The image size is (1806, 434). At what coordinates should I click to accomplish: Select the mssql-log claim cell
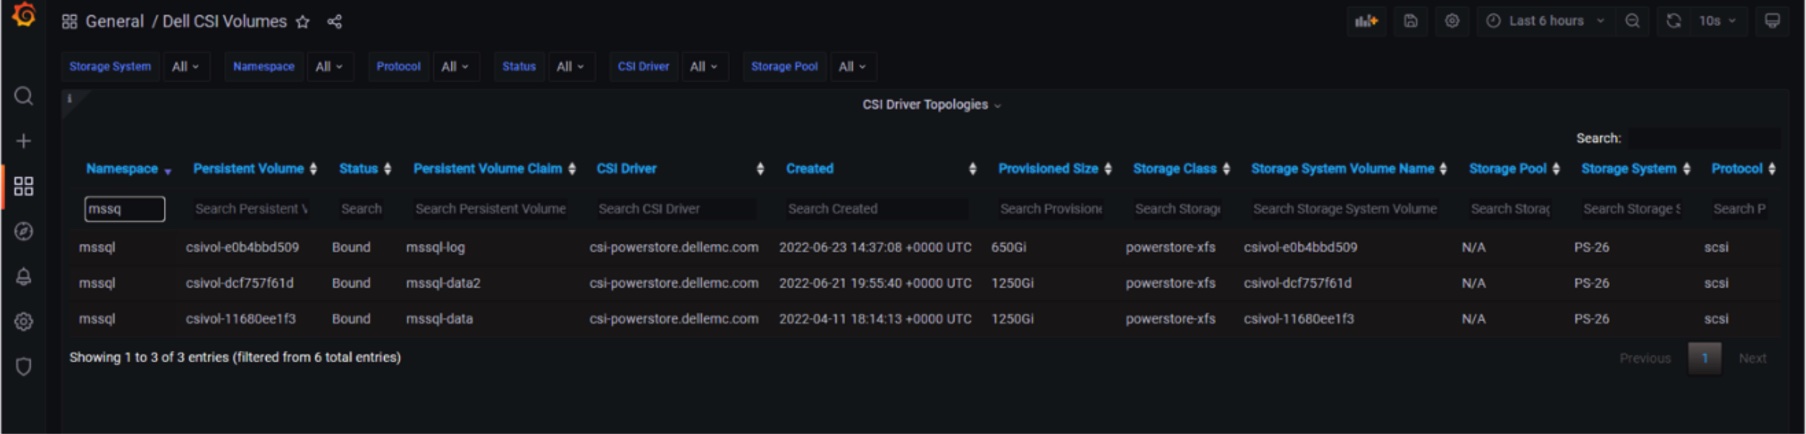point(435,247)
